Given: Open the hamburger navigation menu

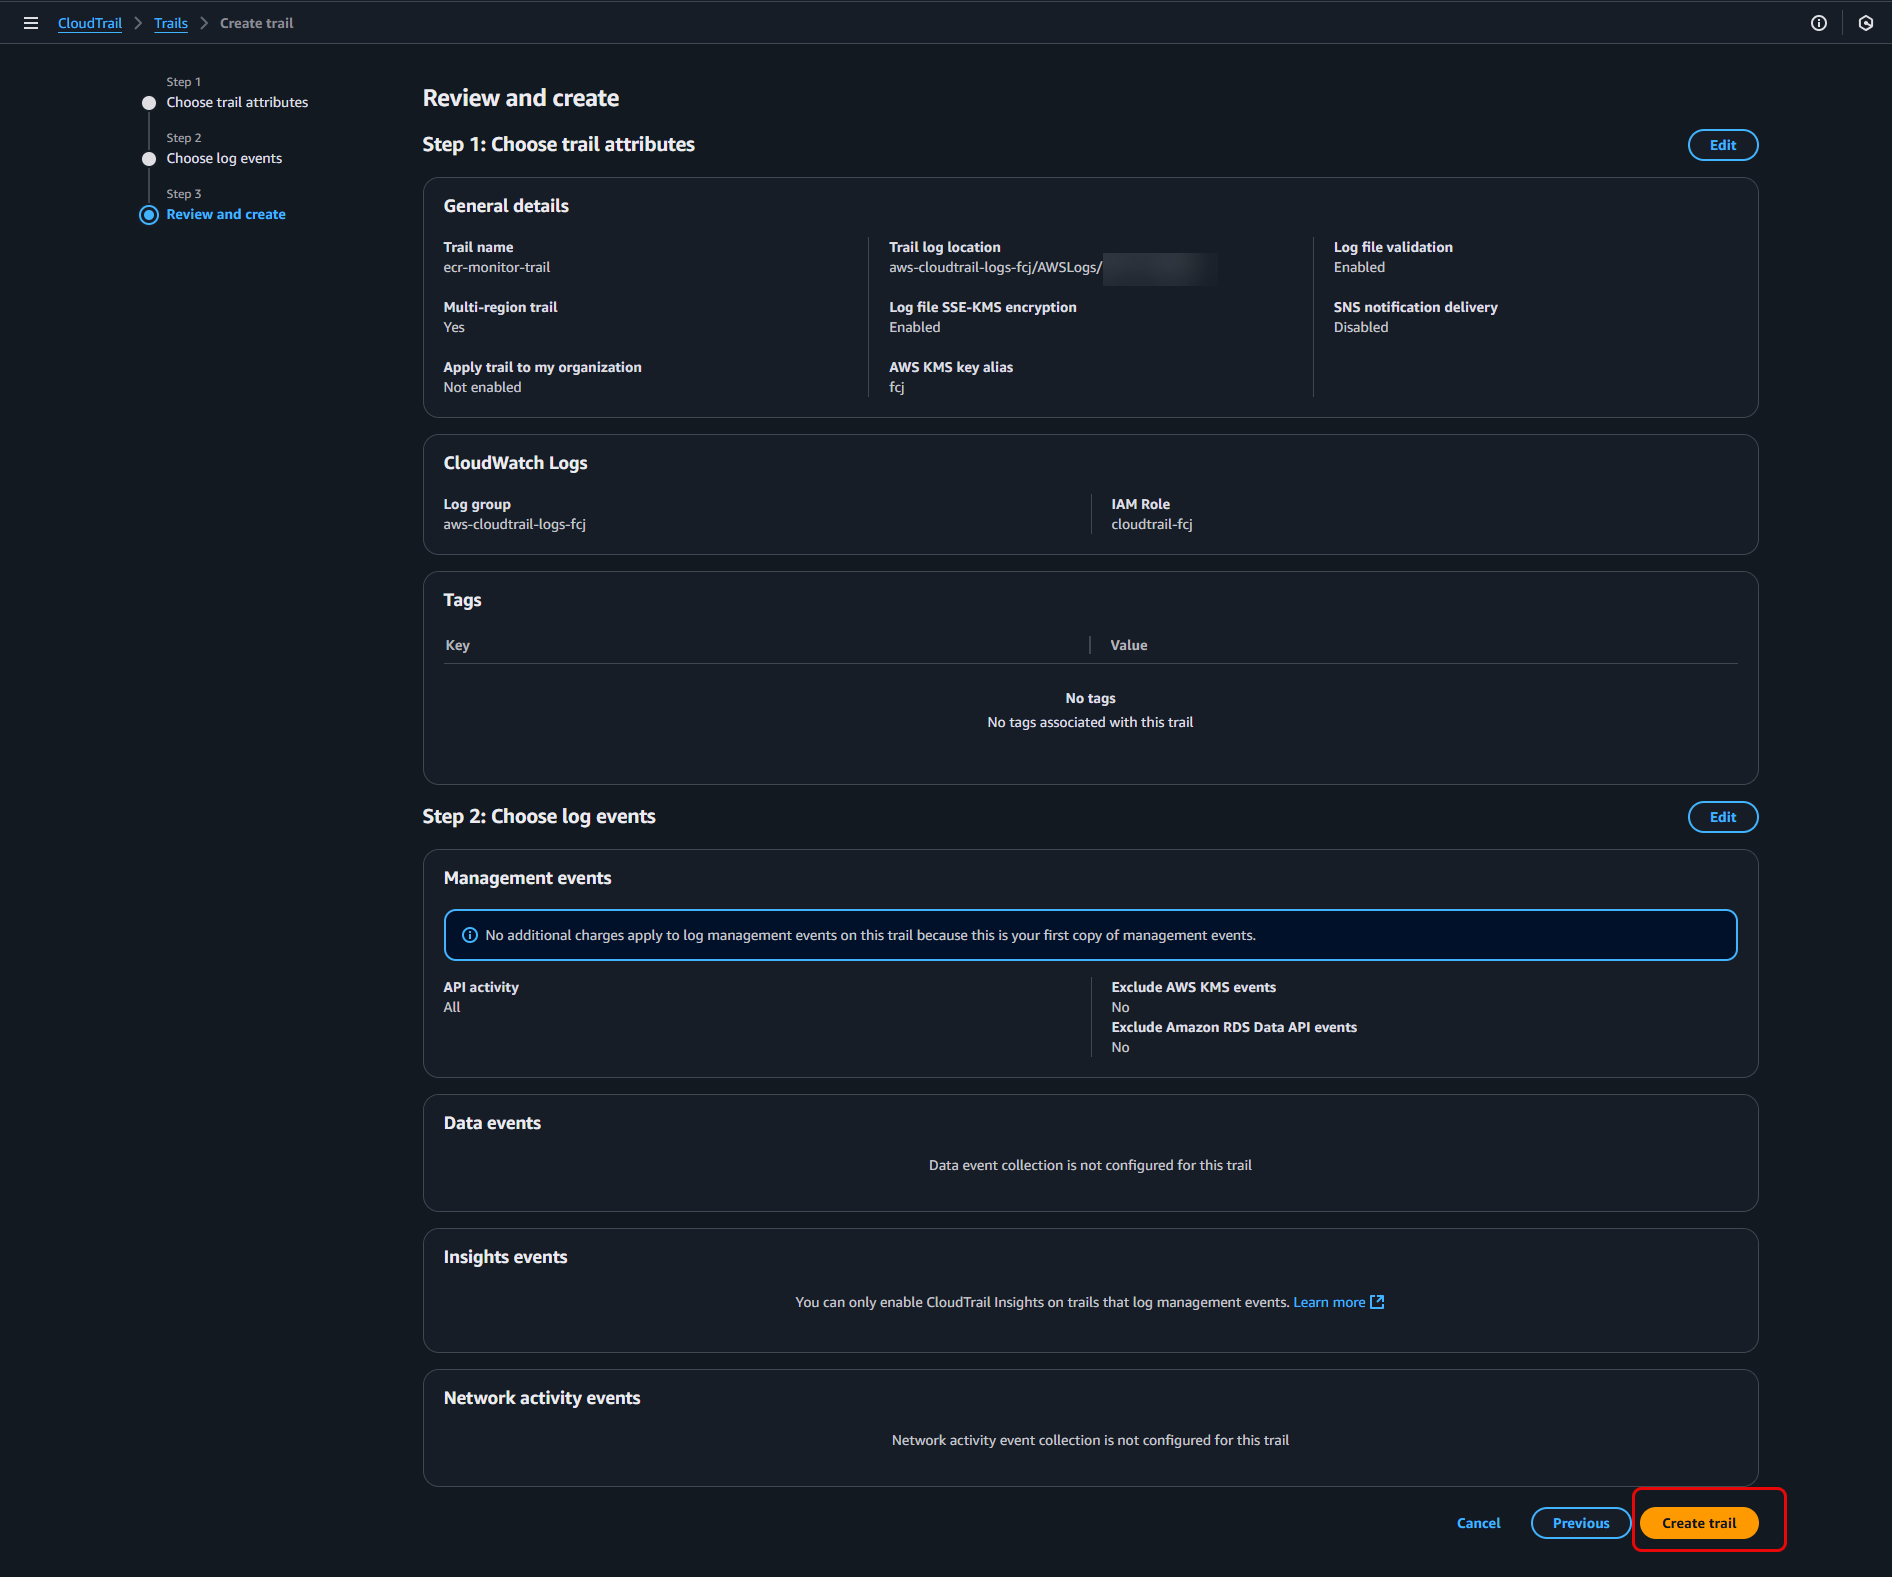Looking at the screenshot, I should 31,23.
